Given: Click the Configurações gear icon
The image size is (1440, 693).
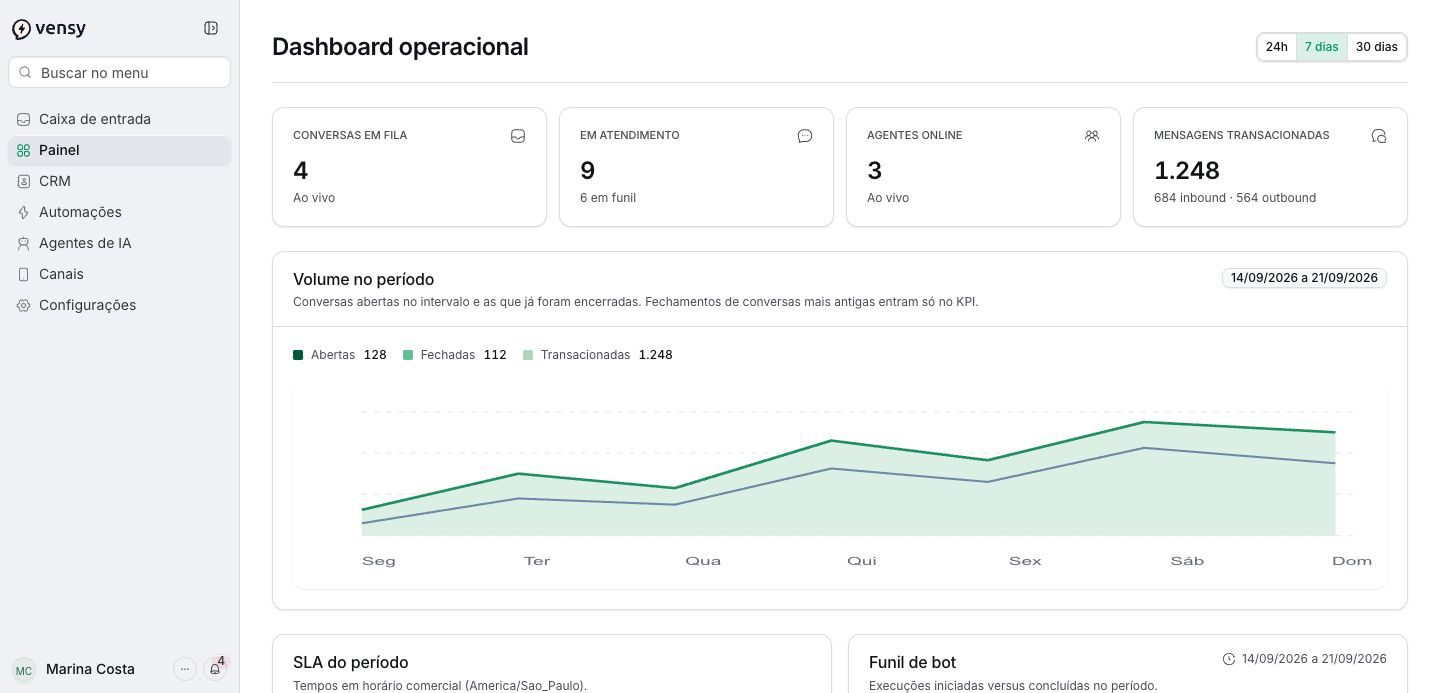Looking at the screenshot, I should [x=24, y=305].
